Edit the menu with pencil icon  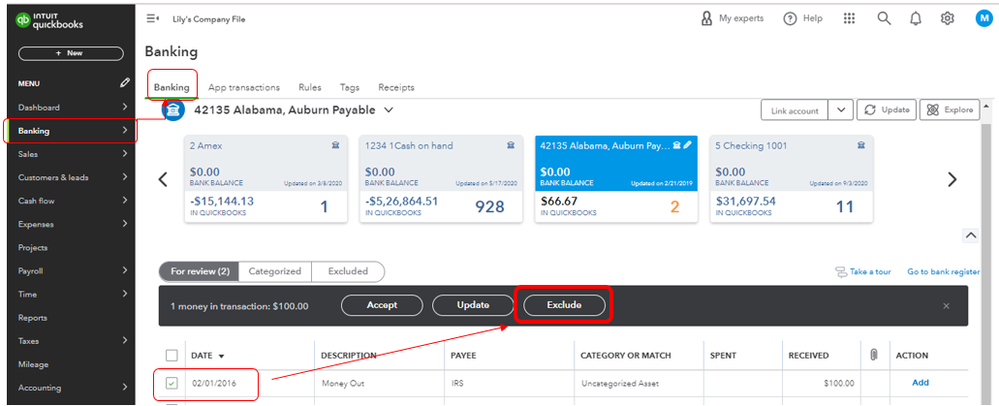click(x=125, y=83)
